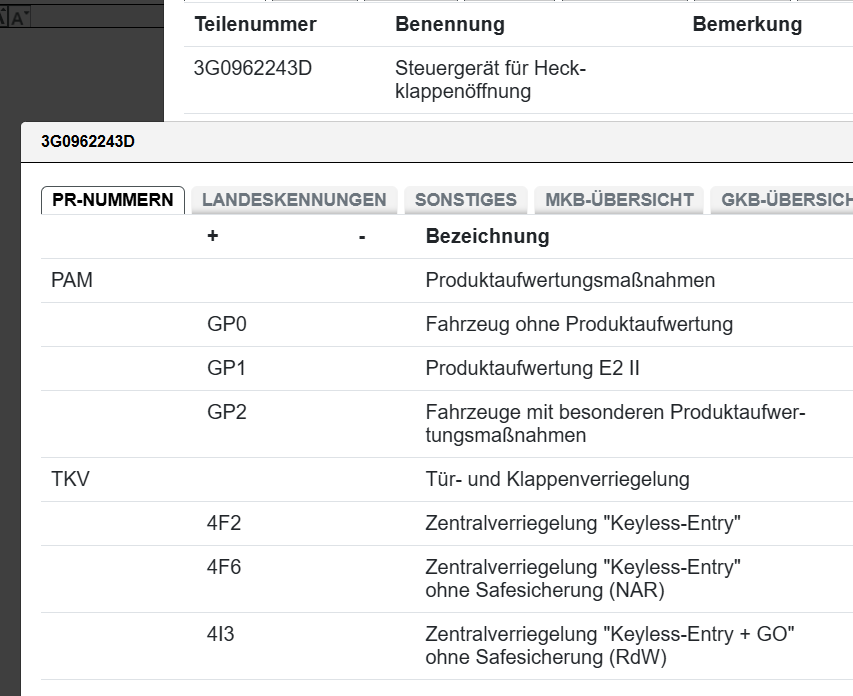Select the SONSTIGES tab

pos(465,200)
